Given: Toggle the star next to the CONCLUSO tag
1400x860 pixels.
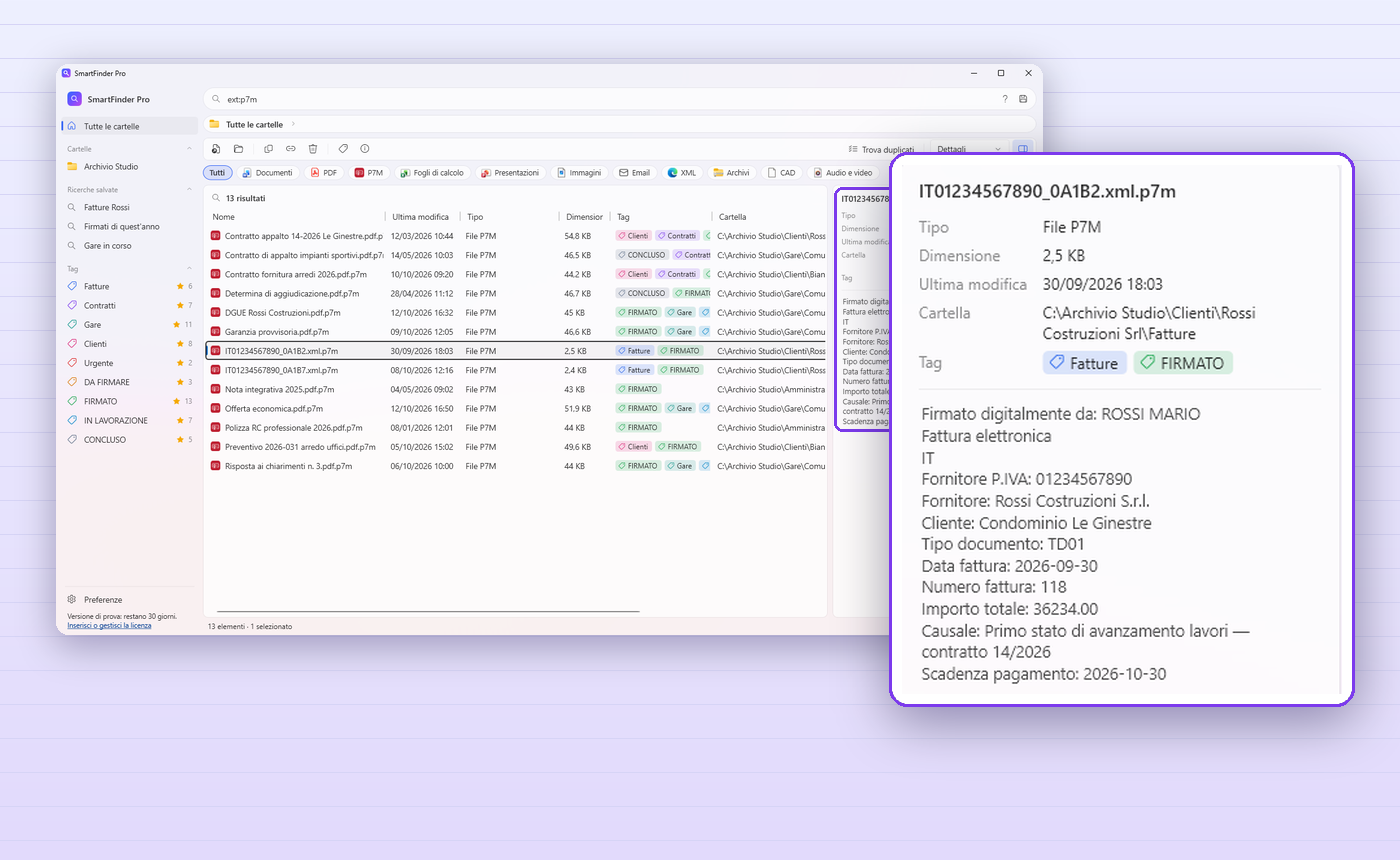Looking at the screenshot, I should [180, 440].
